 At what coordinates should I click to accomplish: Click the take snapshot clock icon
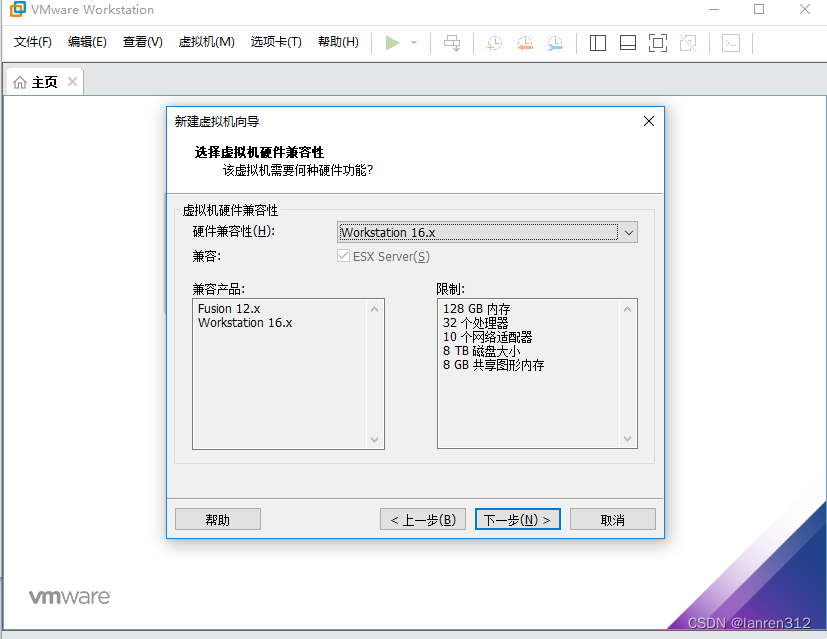pyautogui.click(x=494, y=43)
